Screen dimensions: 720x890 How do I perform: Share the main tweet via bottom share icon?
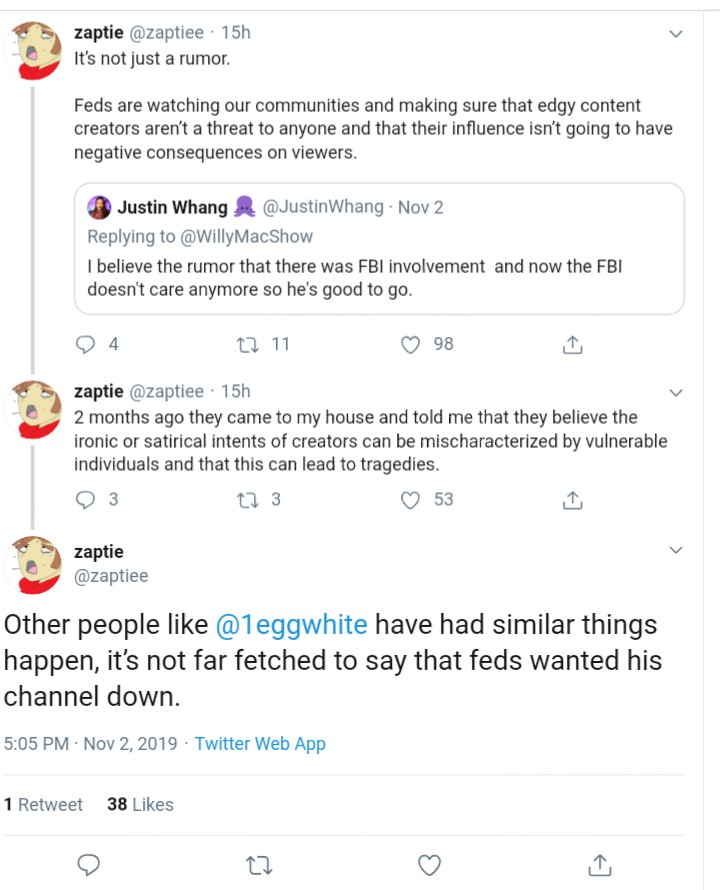(600, 865)
